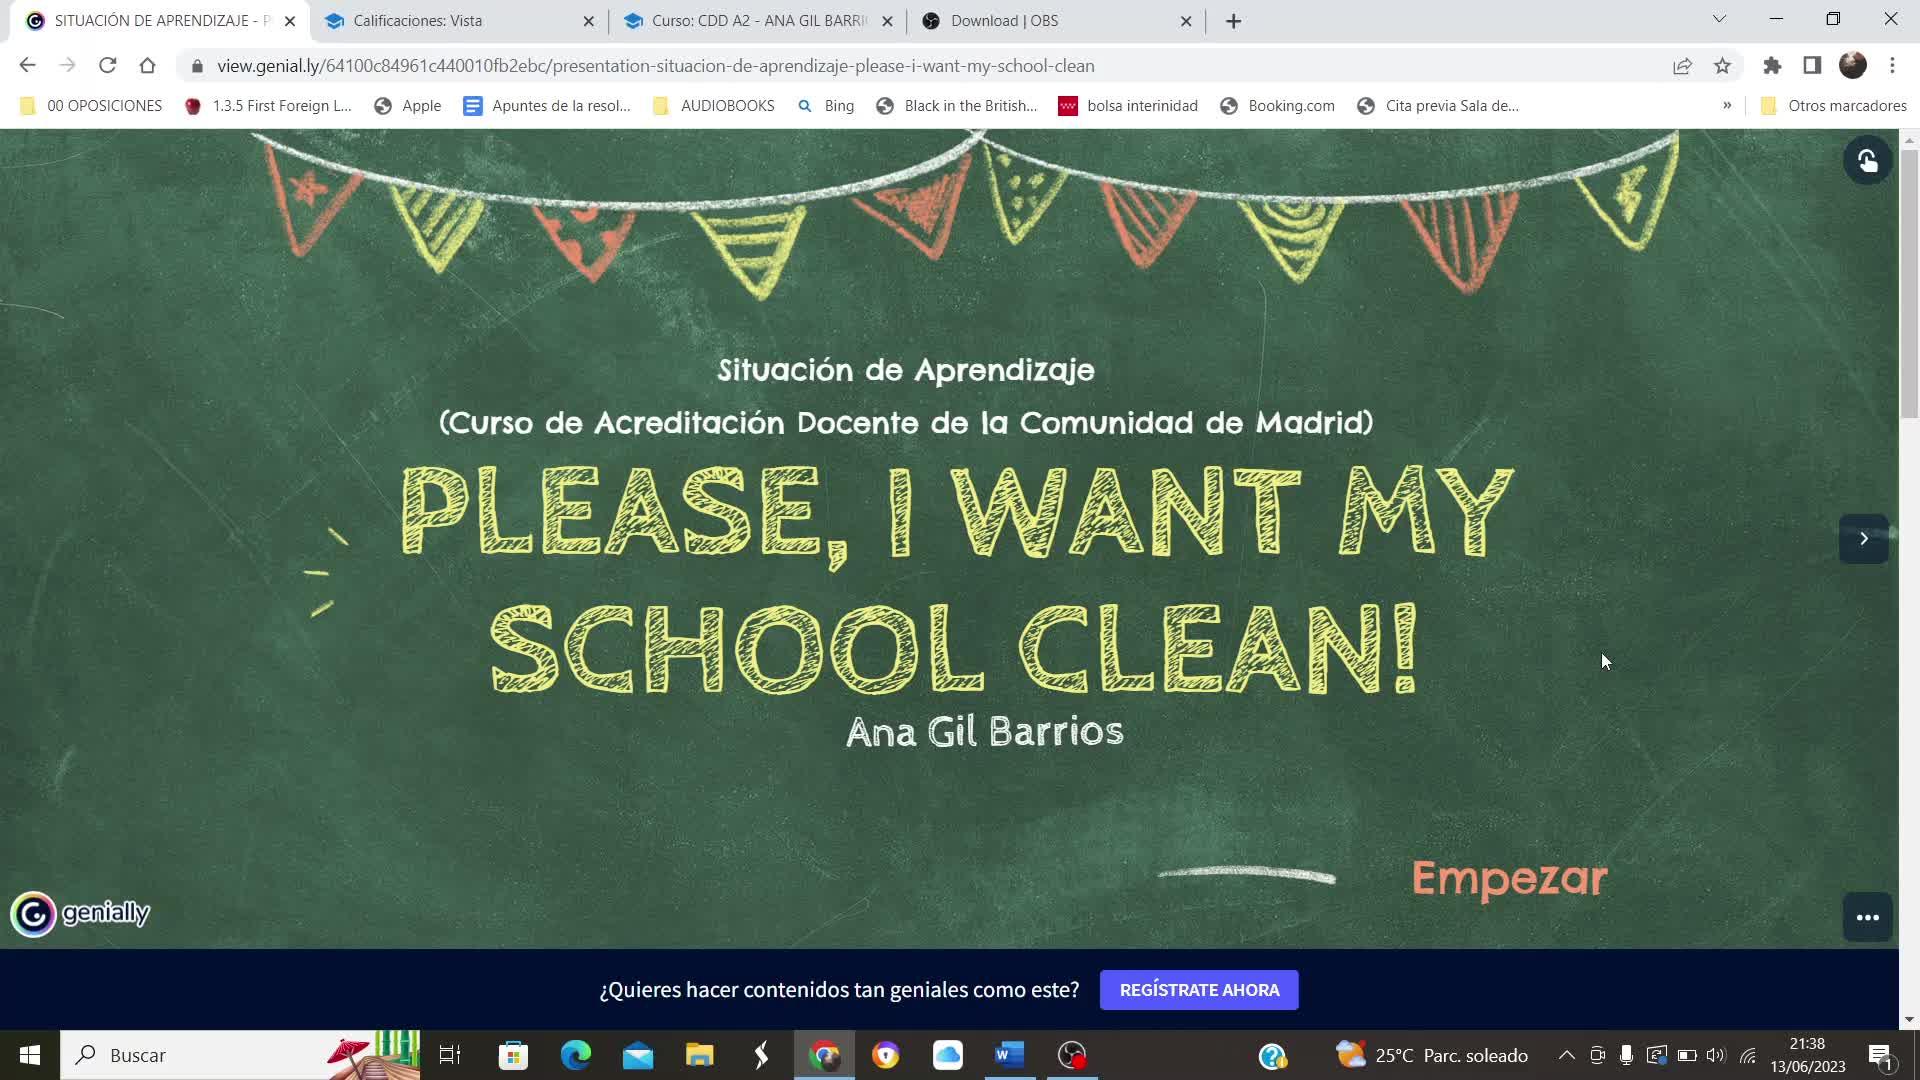Open Microsoft Word from the taskbar

[x=1009, y=1055]
